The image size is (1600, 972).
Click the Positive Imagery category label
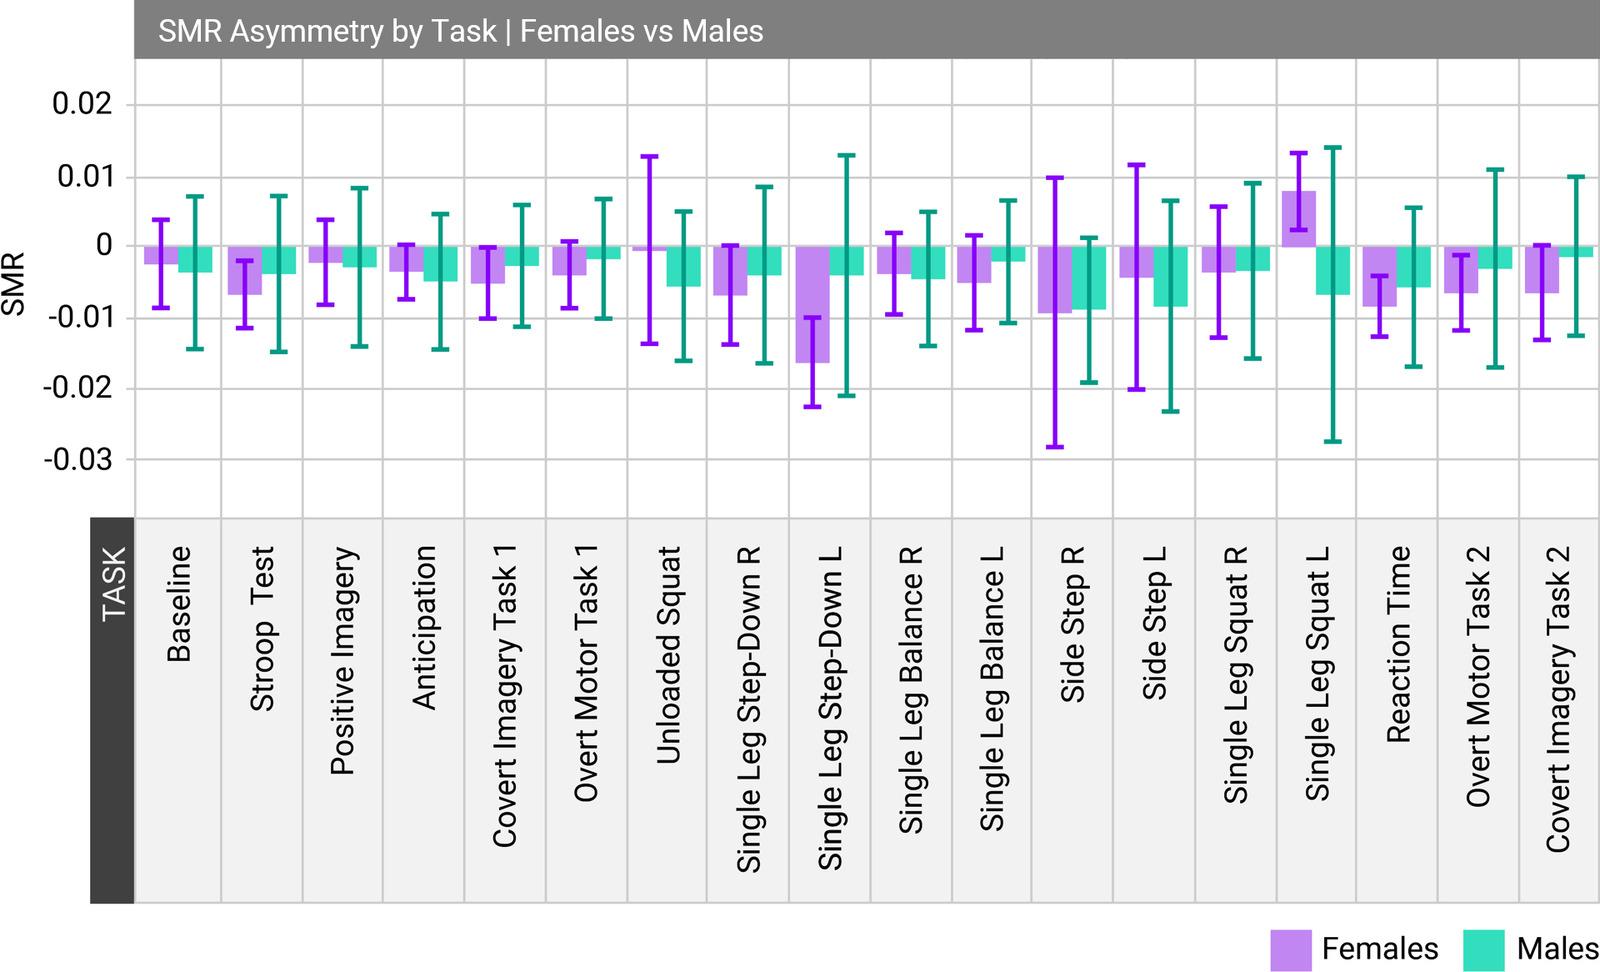click(342, 660)
